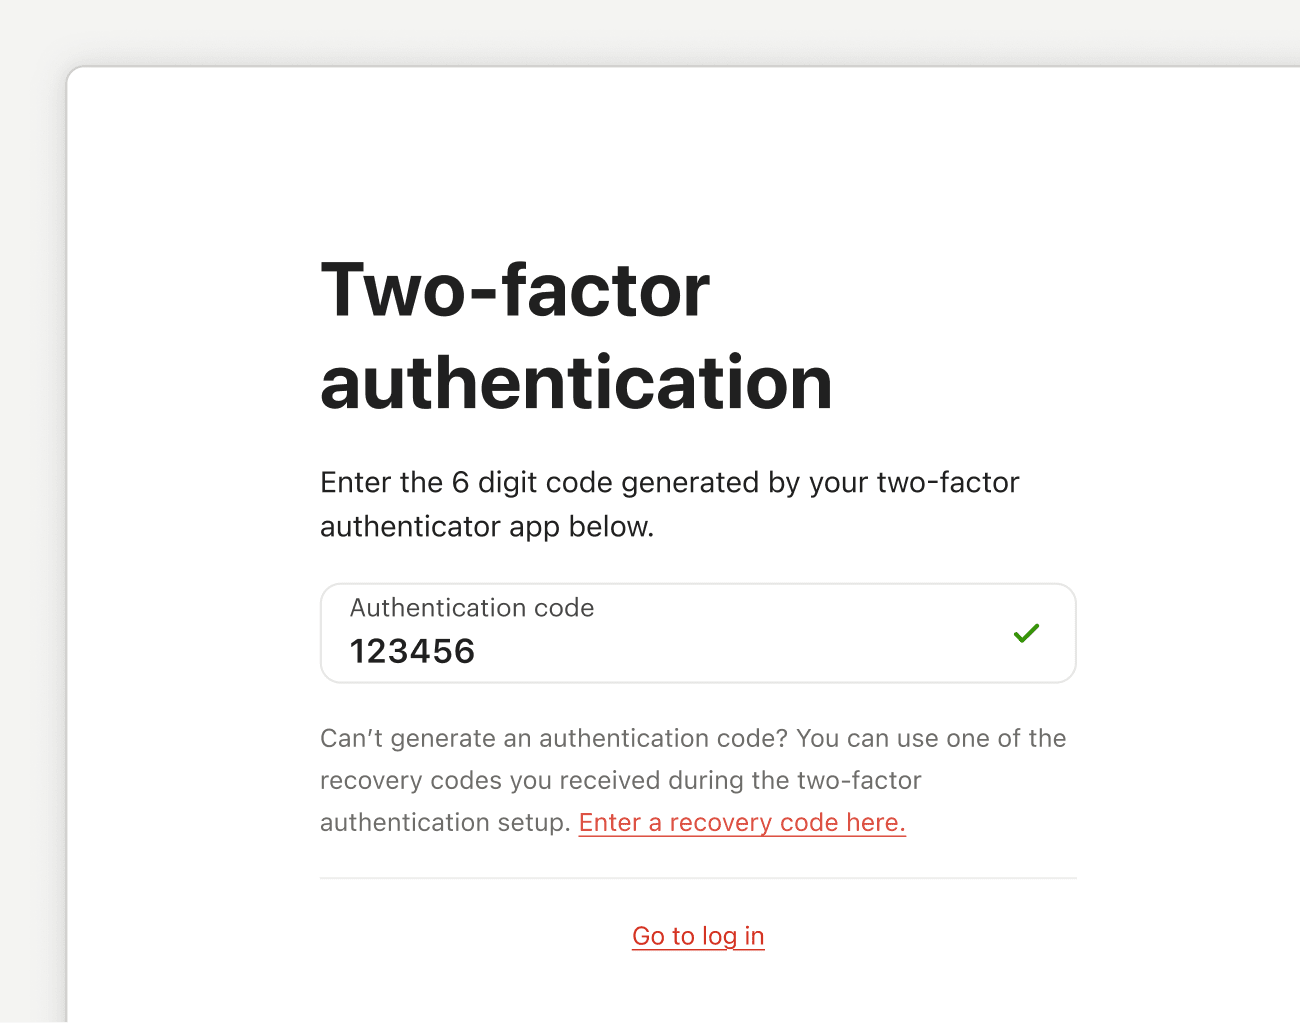Select the Enter a recovery code here link
This screenshot has height=1023, width=1300.
[x=742, y=822]
